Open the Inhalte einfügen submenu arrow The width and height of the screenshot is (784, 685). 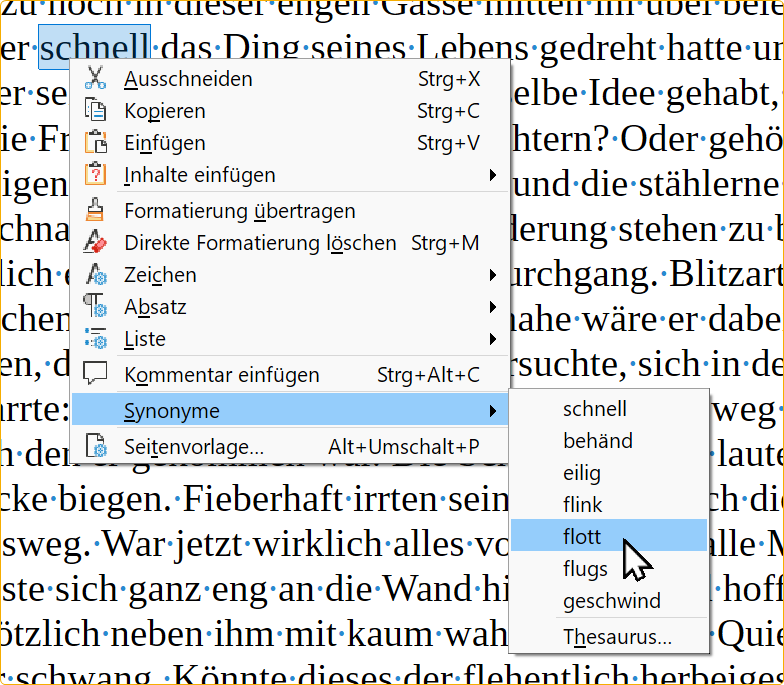click(x=492, y=175)
